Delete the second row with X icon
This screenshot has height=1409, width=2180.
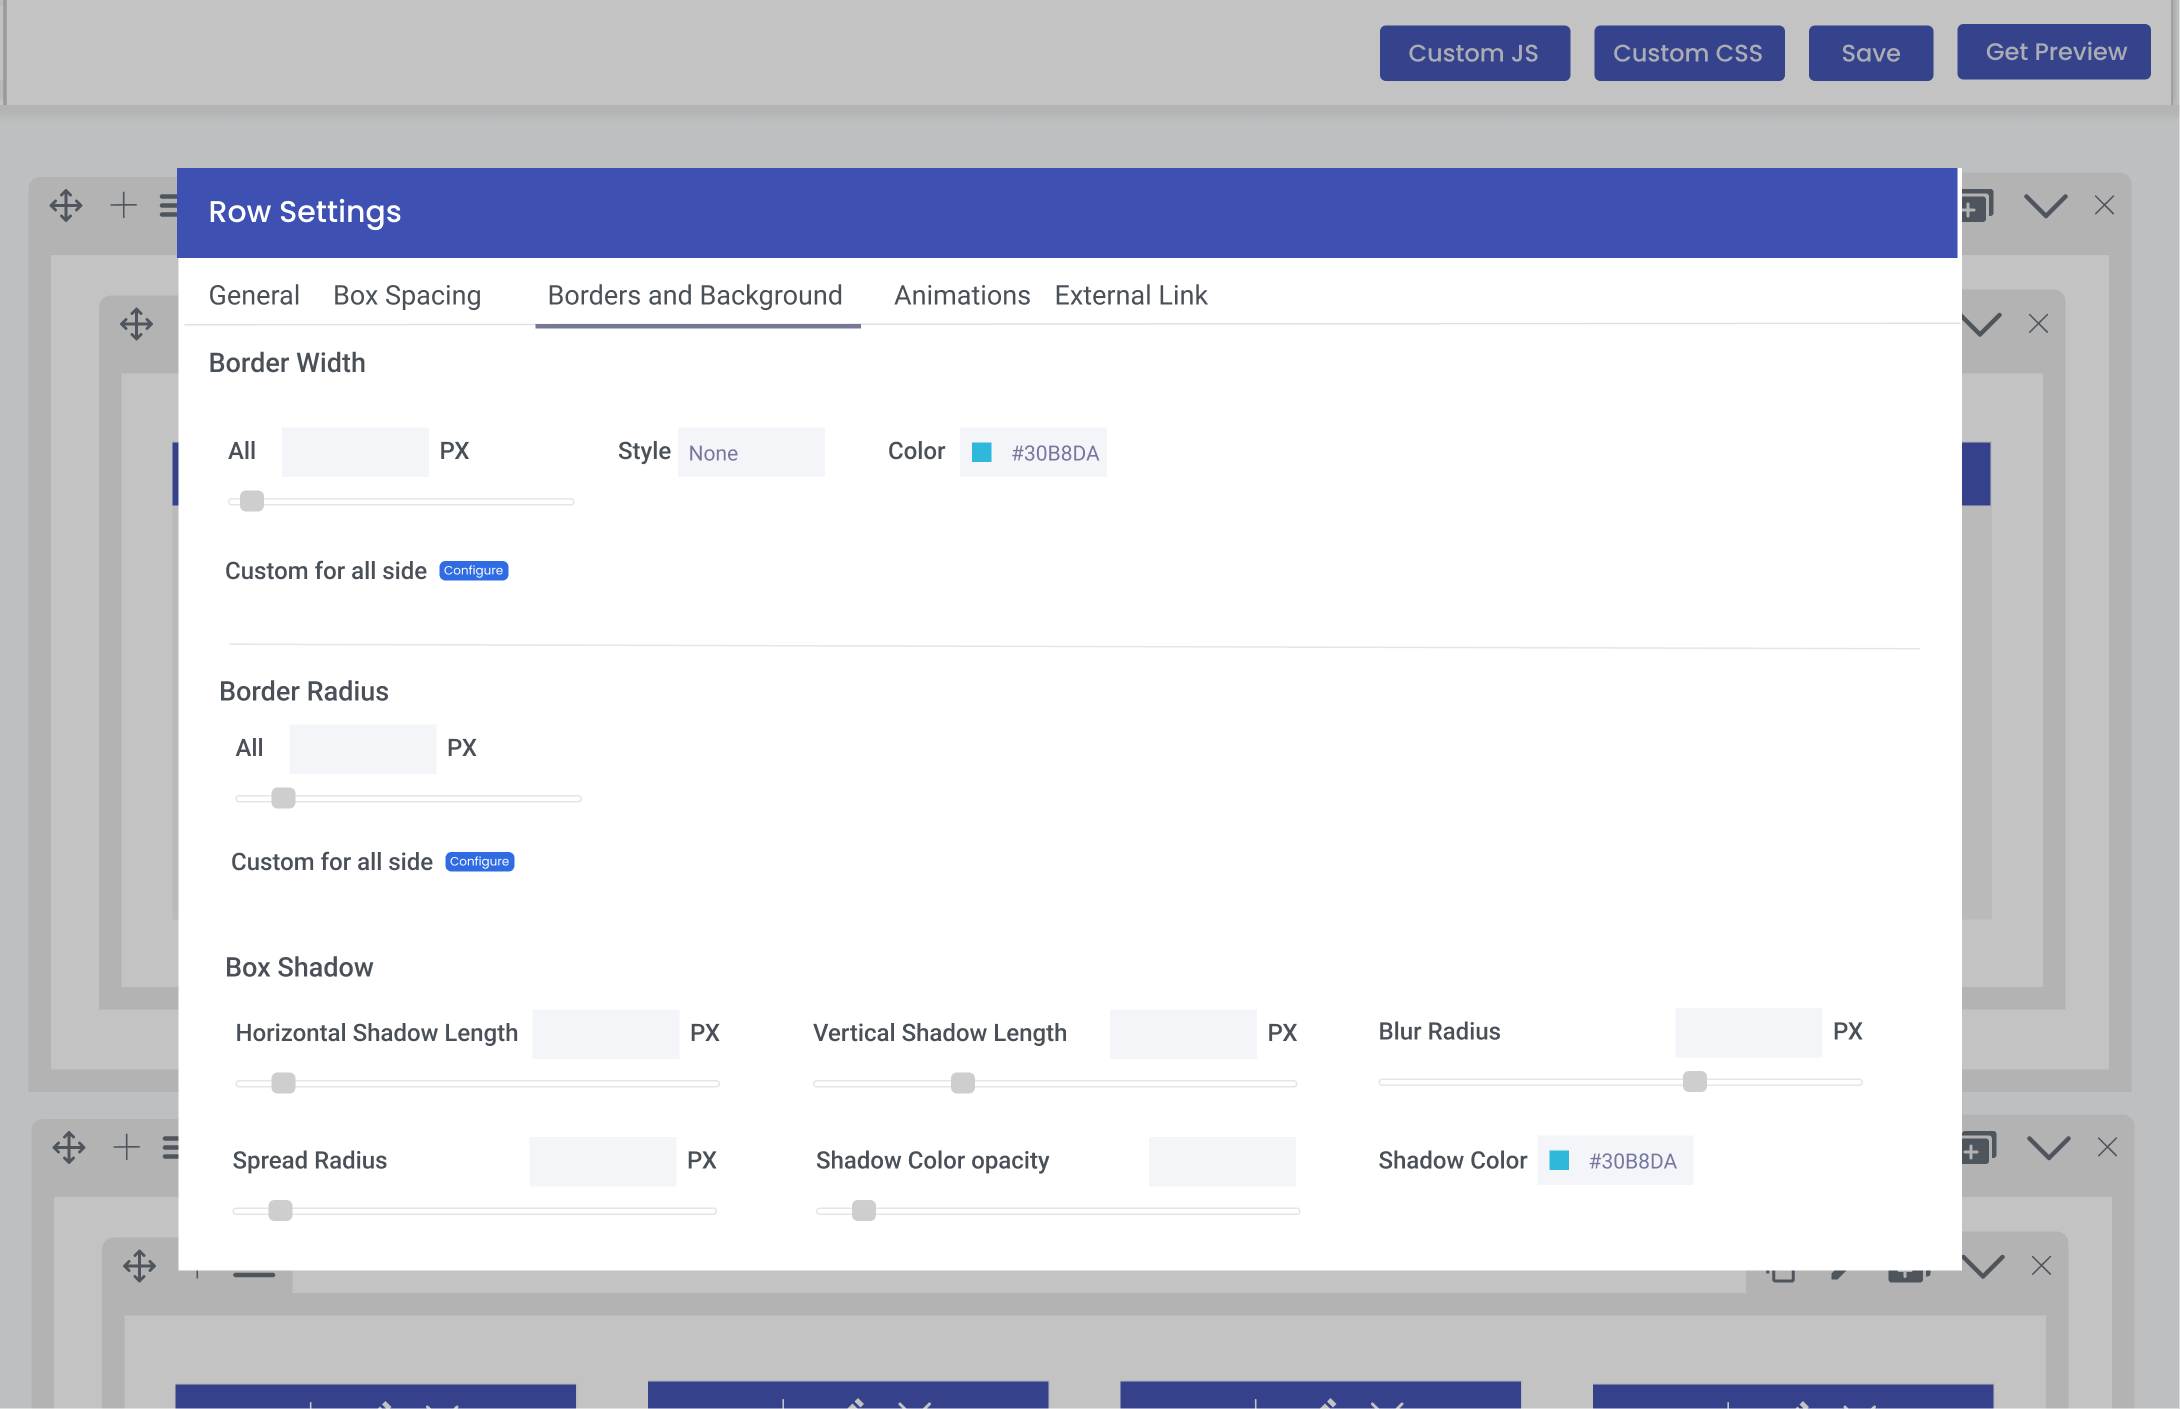click(x=2107, y=1147)
